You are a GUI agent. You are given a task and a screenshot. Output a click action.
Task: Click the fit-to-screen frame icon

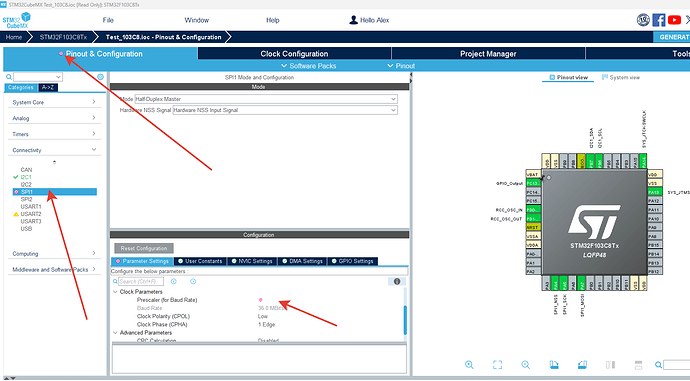tap(497, 365)
